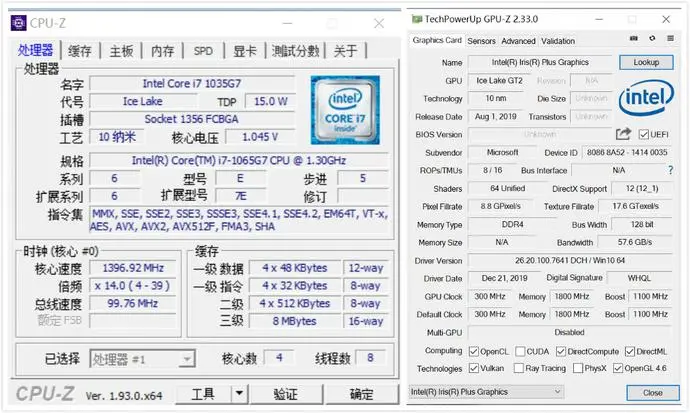Toggle the DirectCompute checkbox
690x413 pixels.
point(561,351)
